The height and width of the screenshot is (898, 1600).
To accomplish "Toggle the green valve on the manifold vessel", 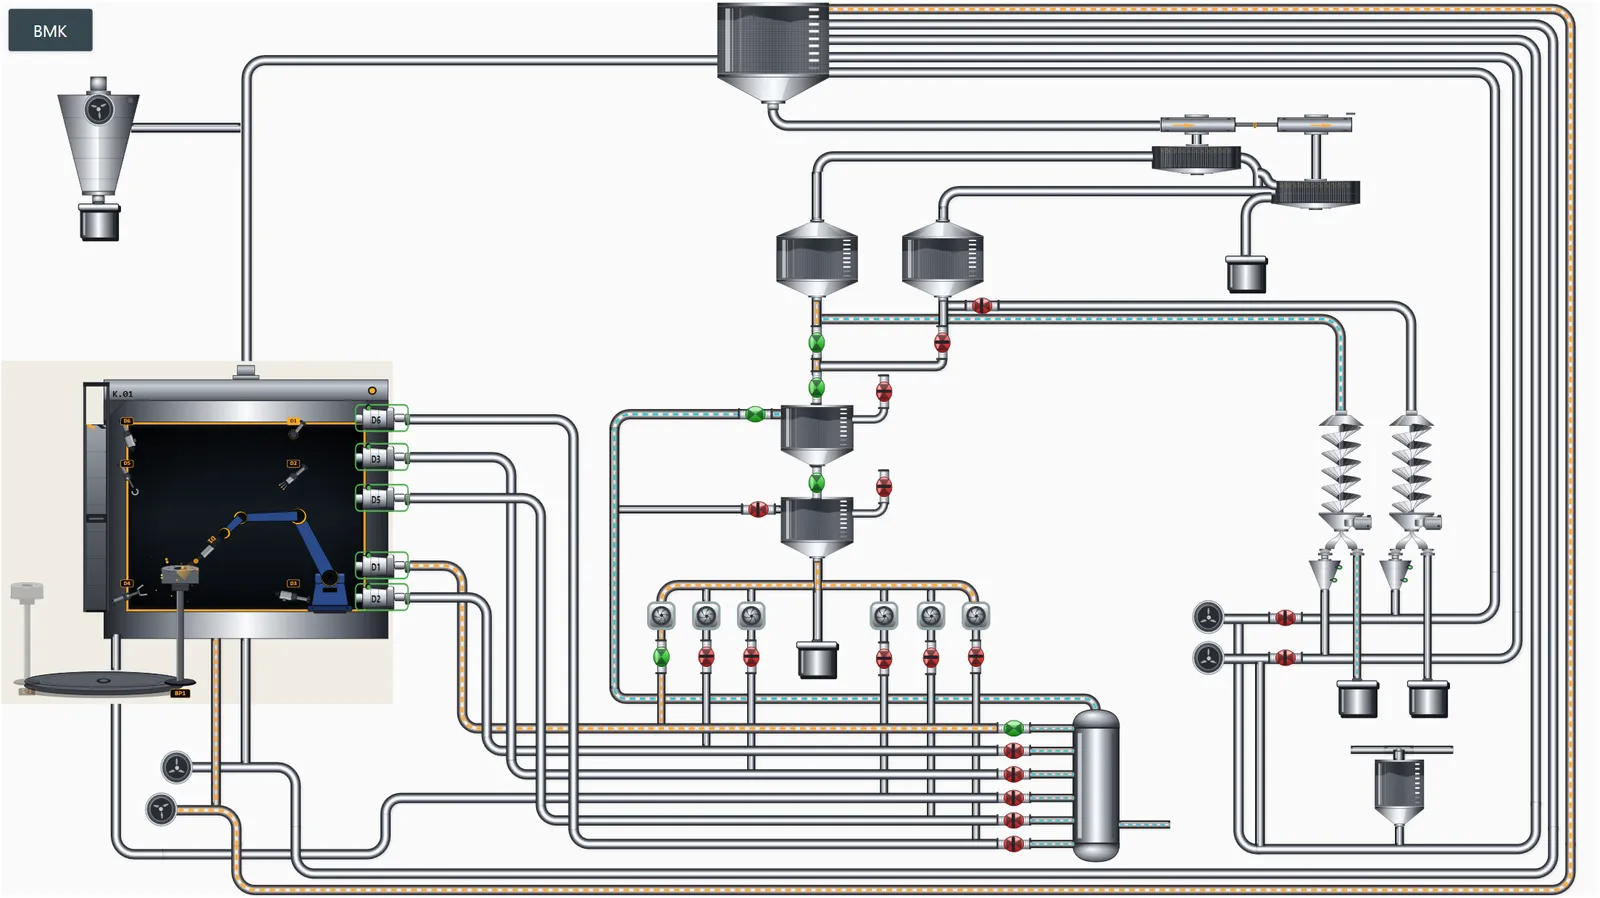I will (x=1013, y=728).
